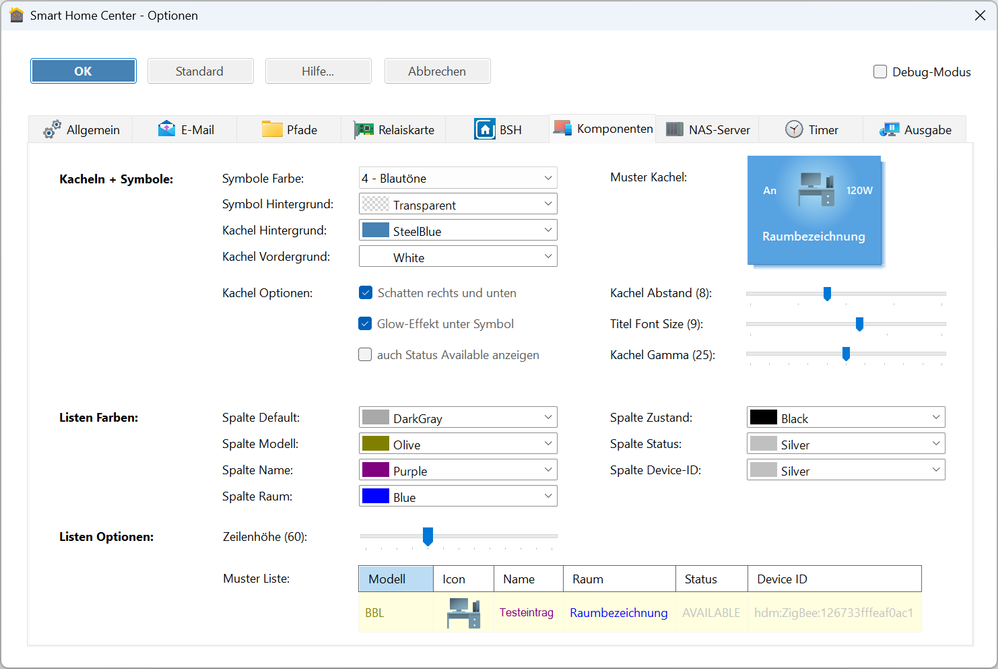Enable auch Status Available anzeigen

(366, 355)
